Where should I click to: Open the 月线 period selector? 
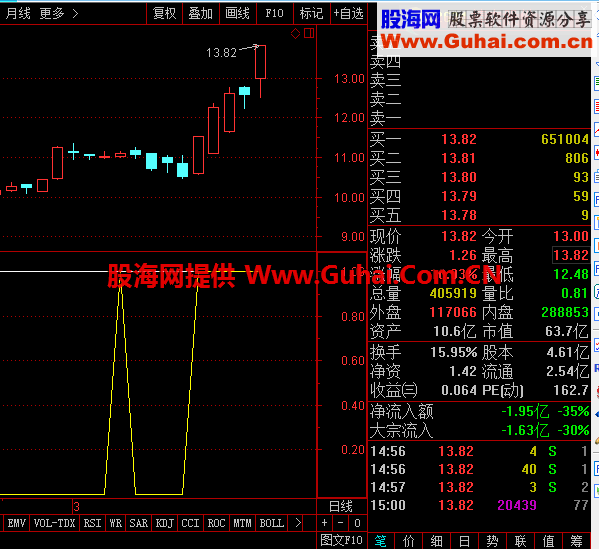coord(18,14)
